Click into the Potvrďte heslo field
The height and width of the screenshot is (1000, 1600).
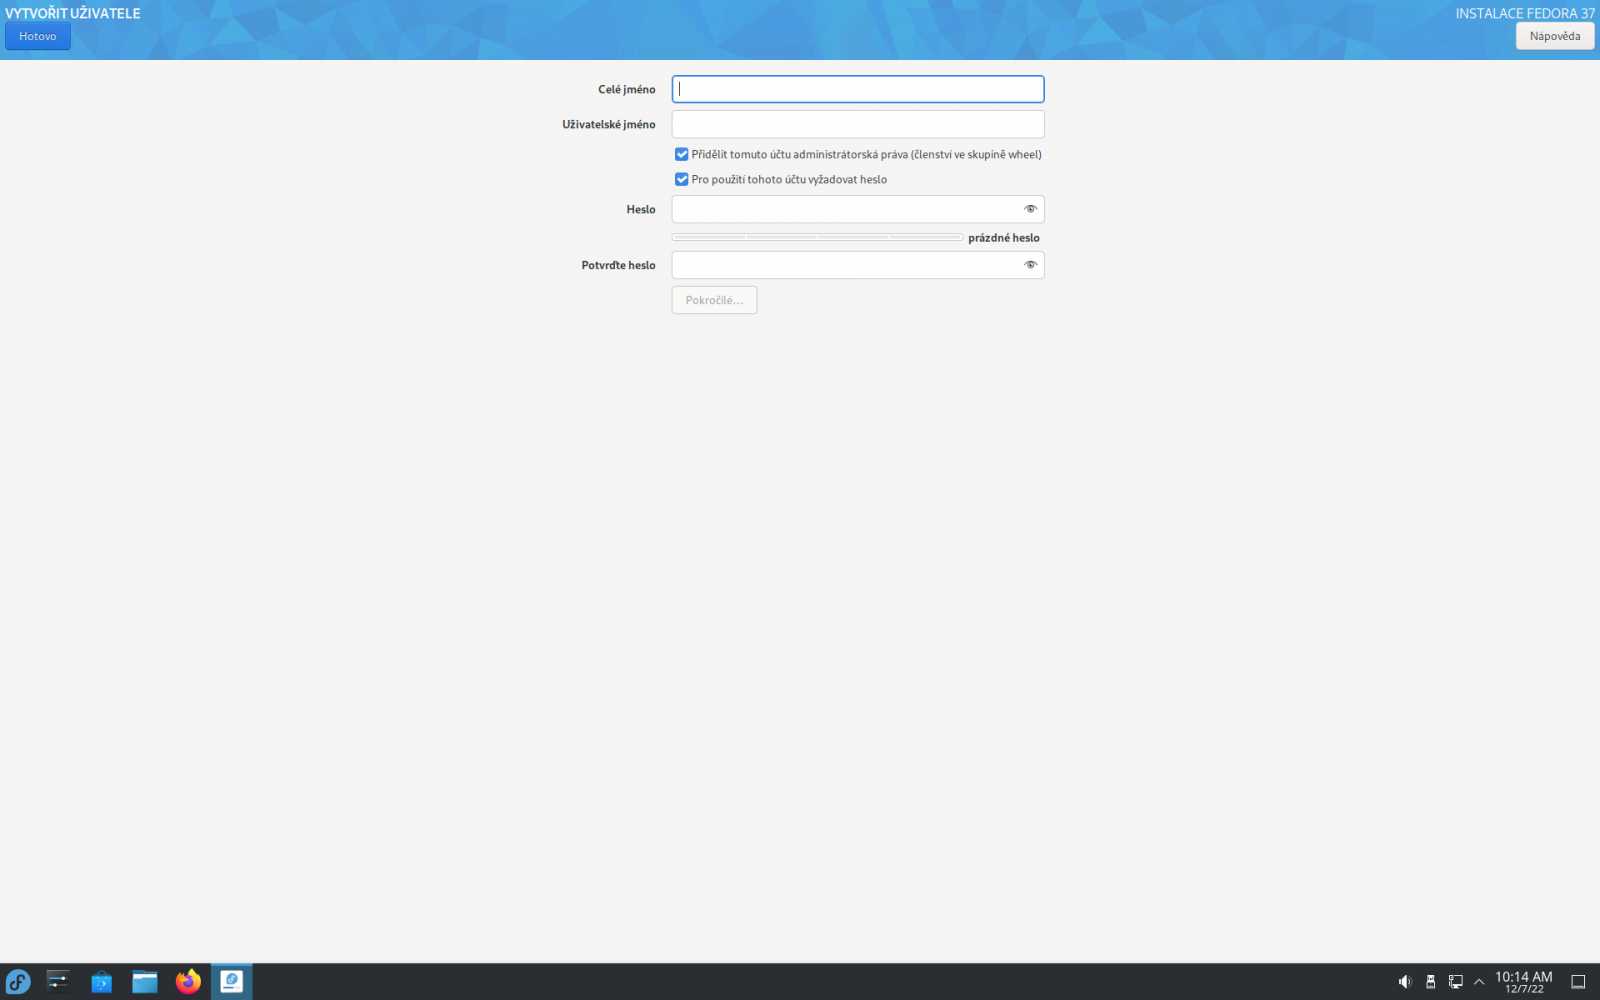(857, 265)
